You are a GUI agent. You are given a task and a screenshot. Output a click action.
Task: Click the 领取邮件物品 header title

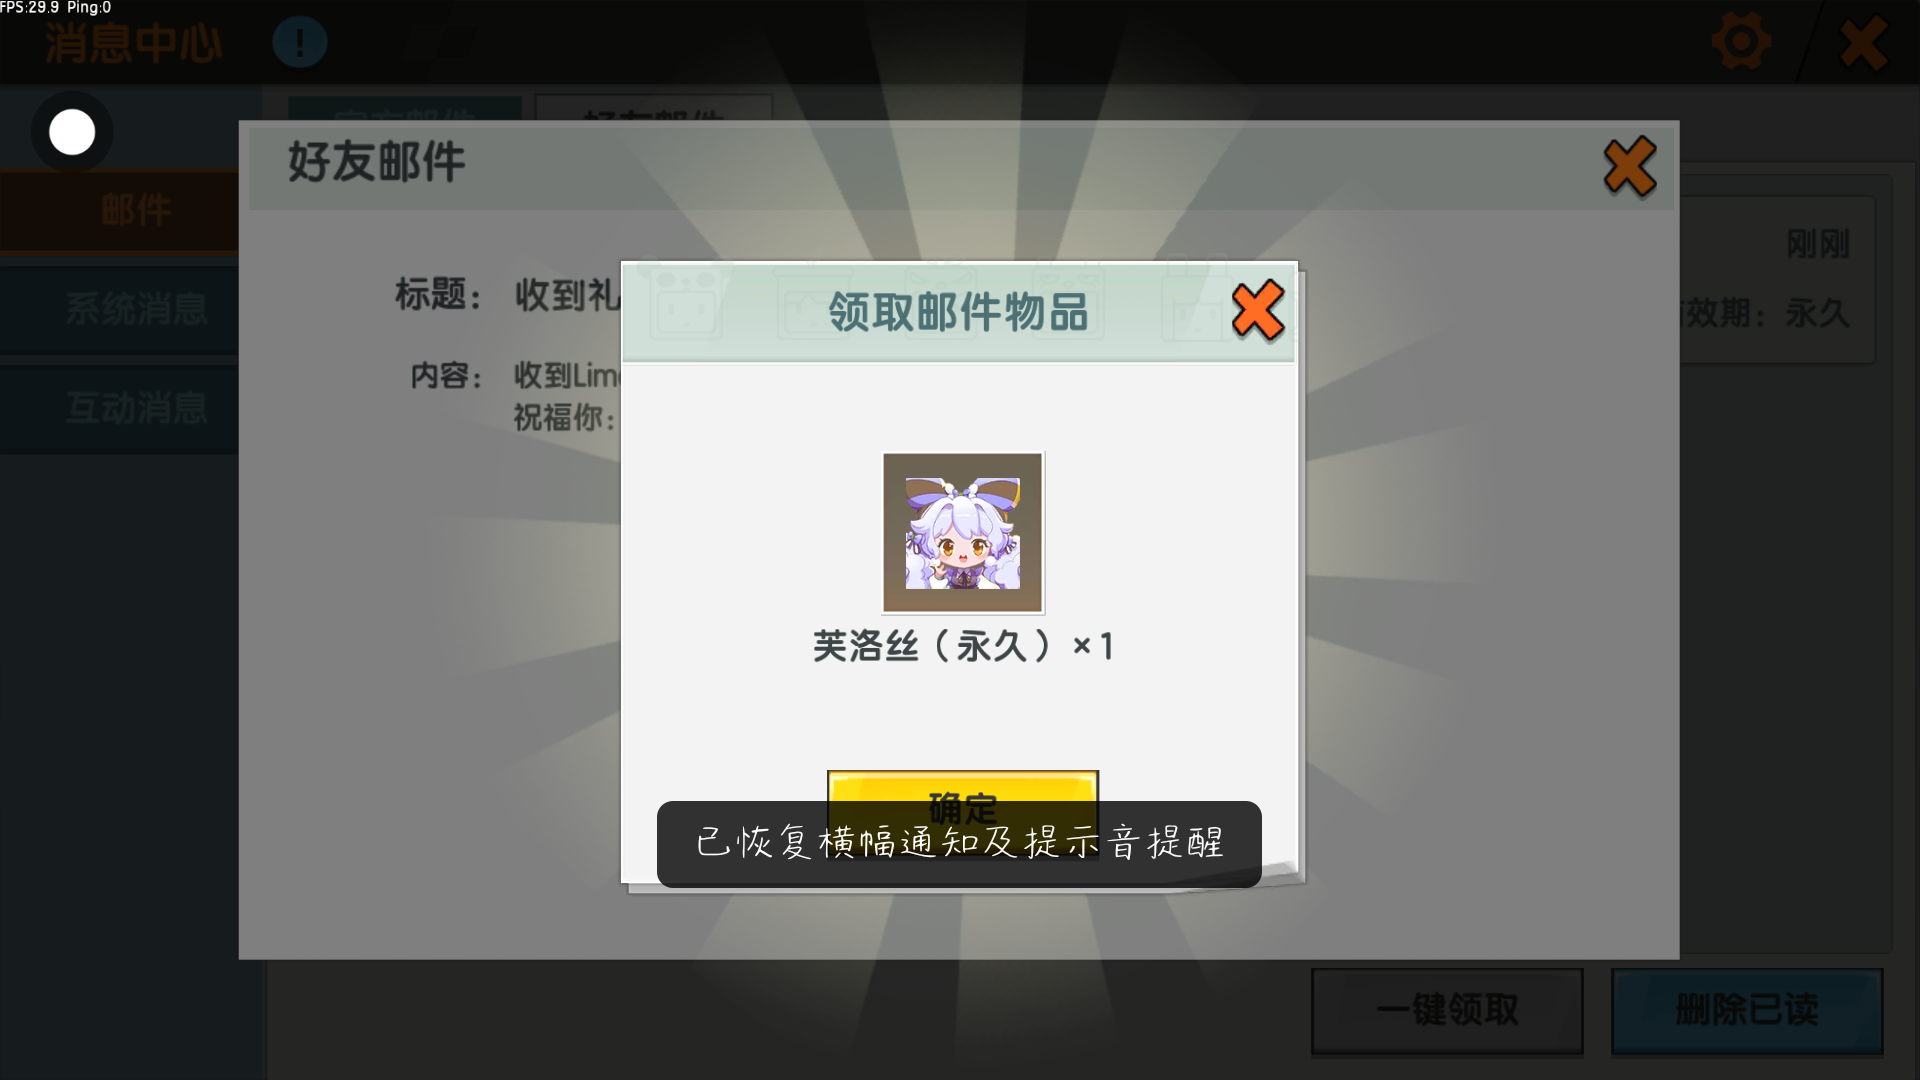958,312
